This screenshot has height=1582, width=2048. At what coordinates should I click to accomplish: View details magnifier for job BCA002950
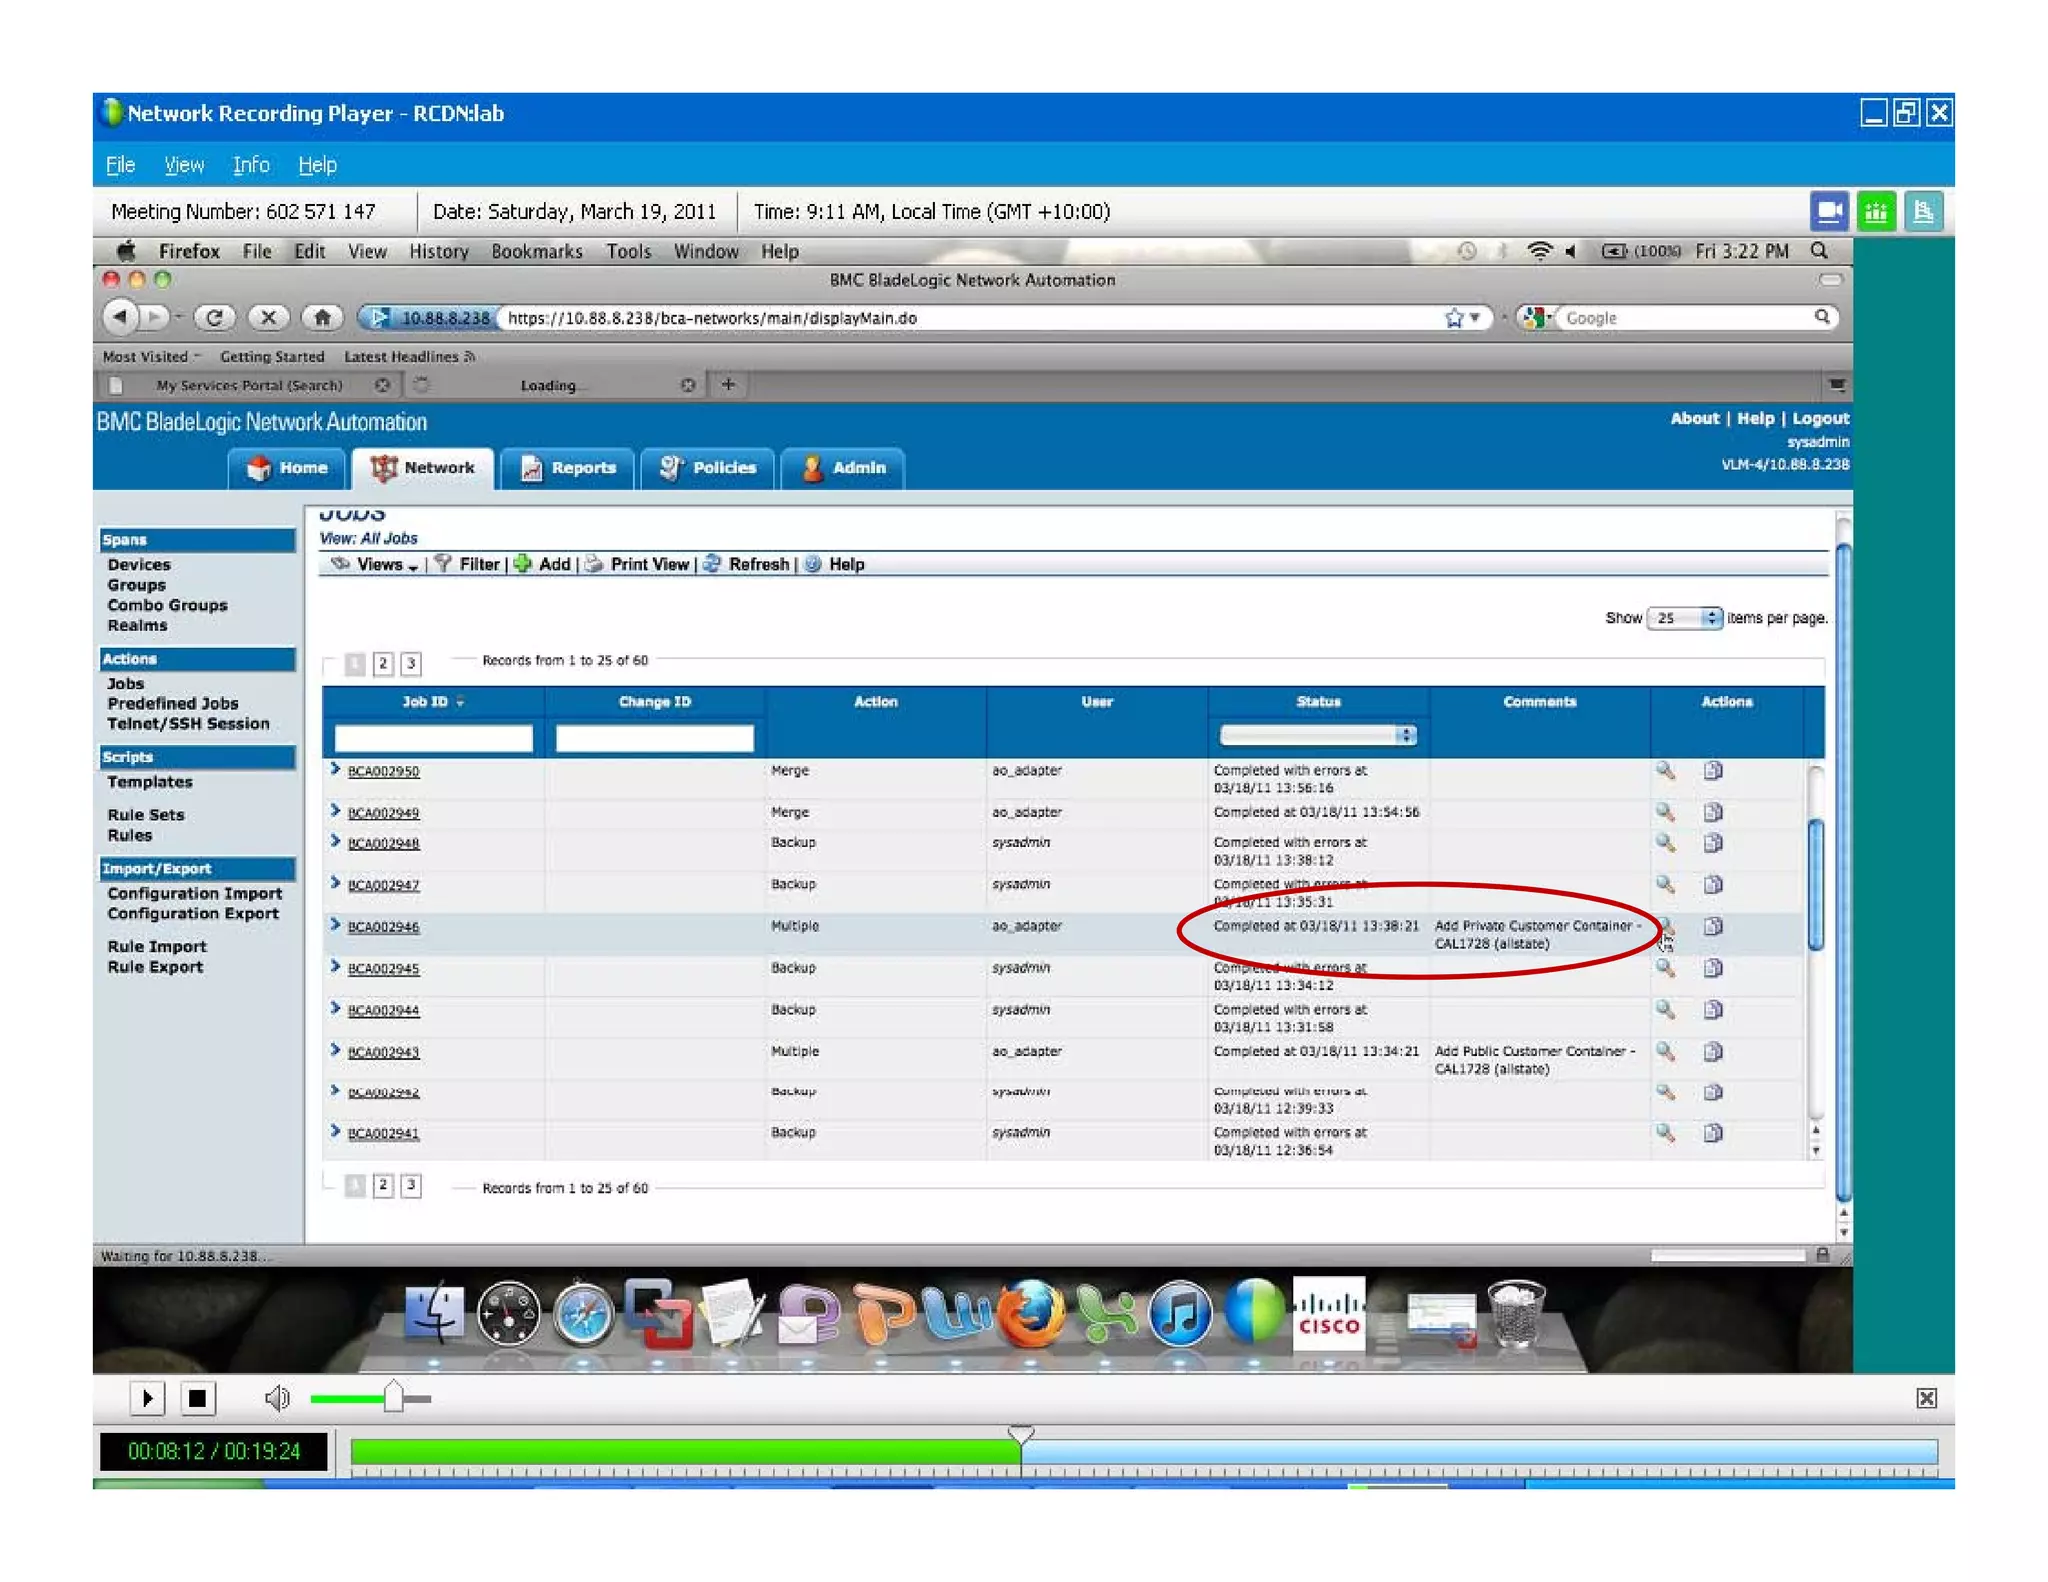point(1665,770)
